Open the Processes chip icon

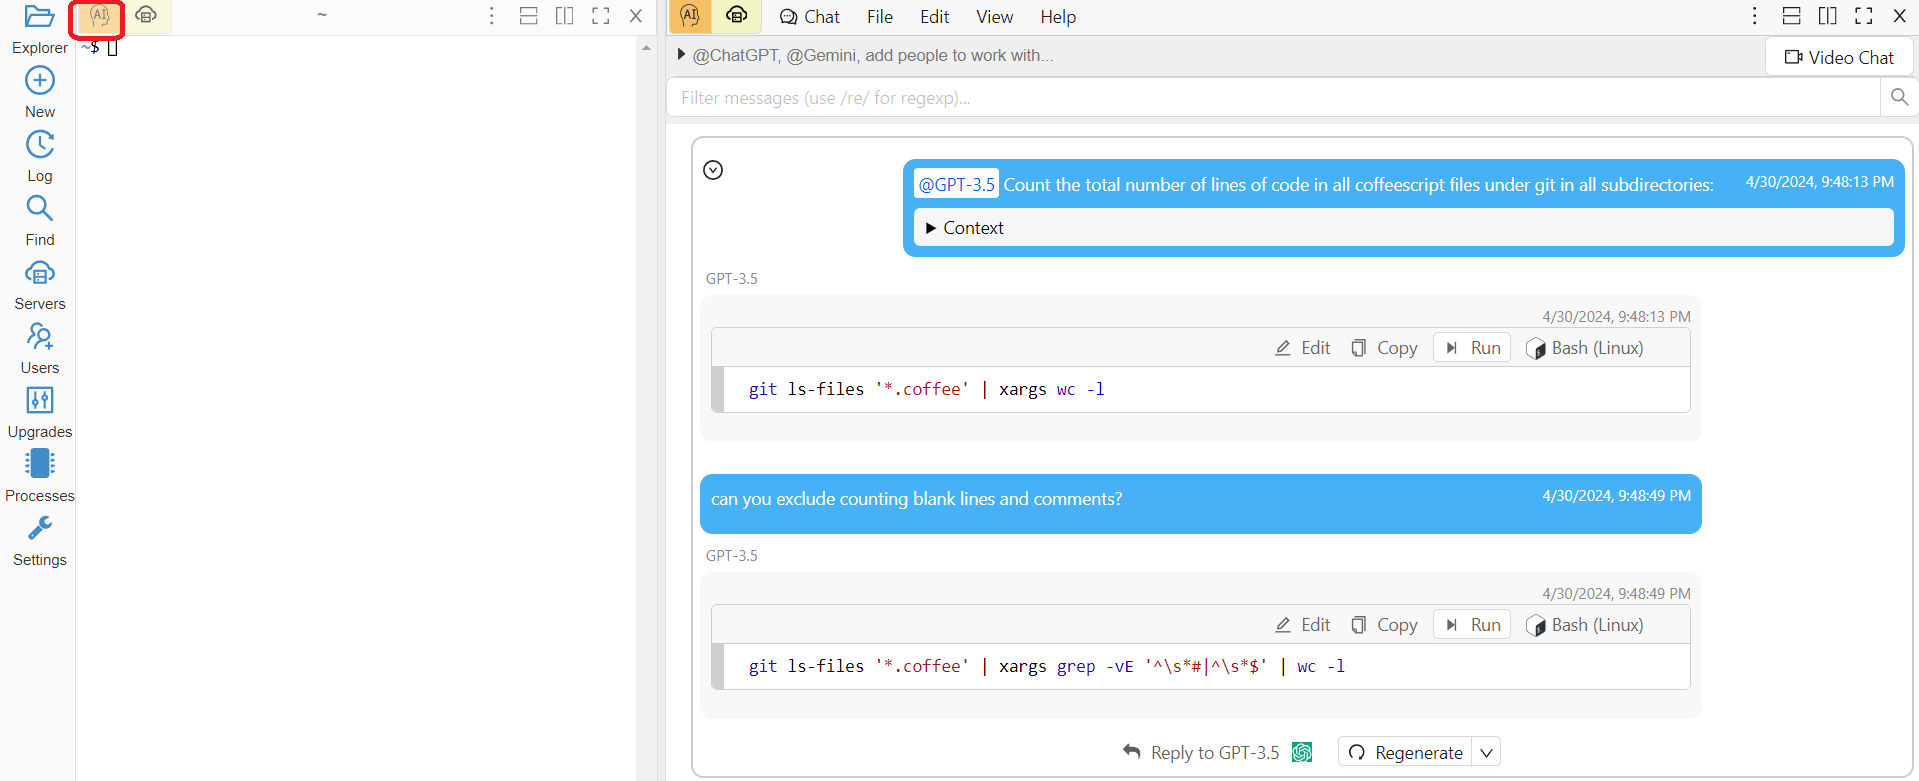[39, 464]
